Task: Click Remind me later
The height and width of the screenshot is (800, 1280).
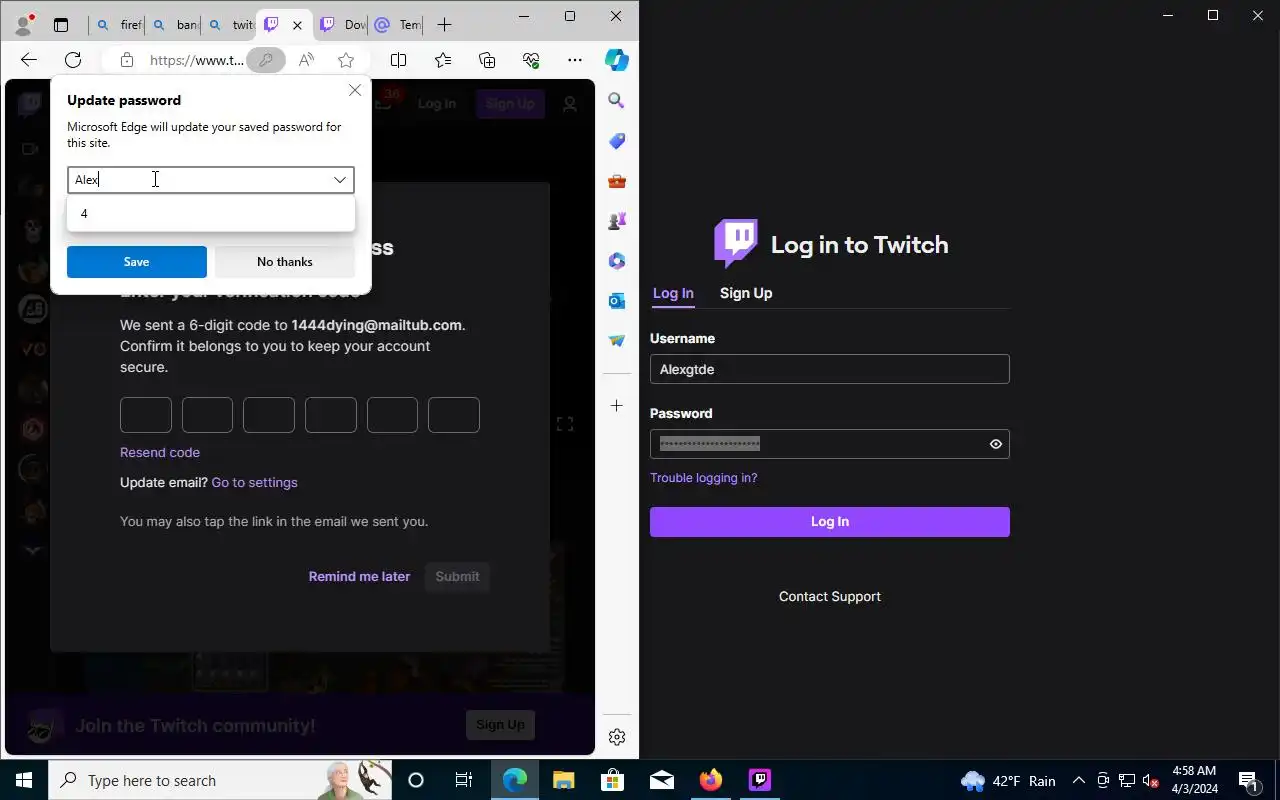Action: [x=359, y=576]
